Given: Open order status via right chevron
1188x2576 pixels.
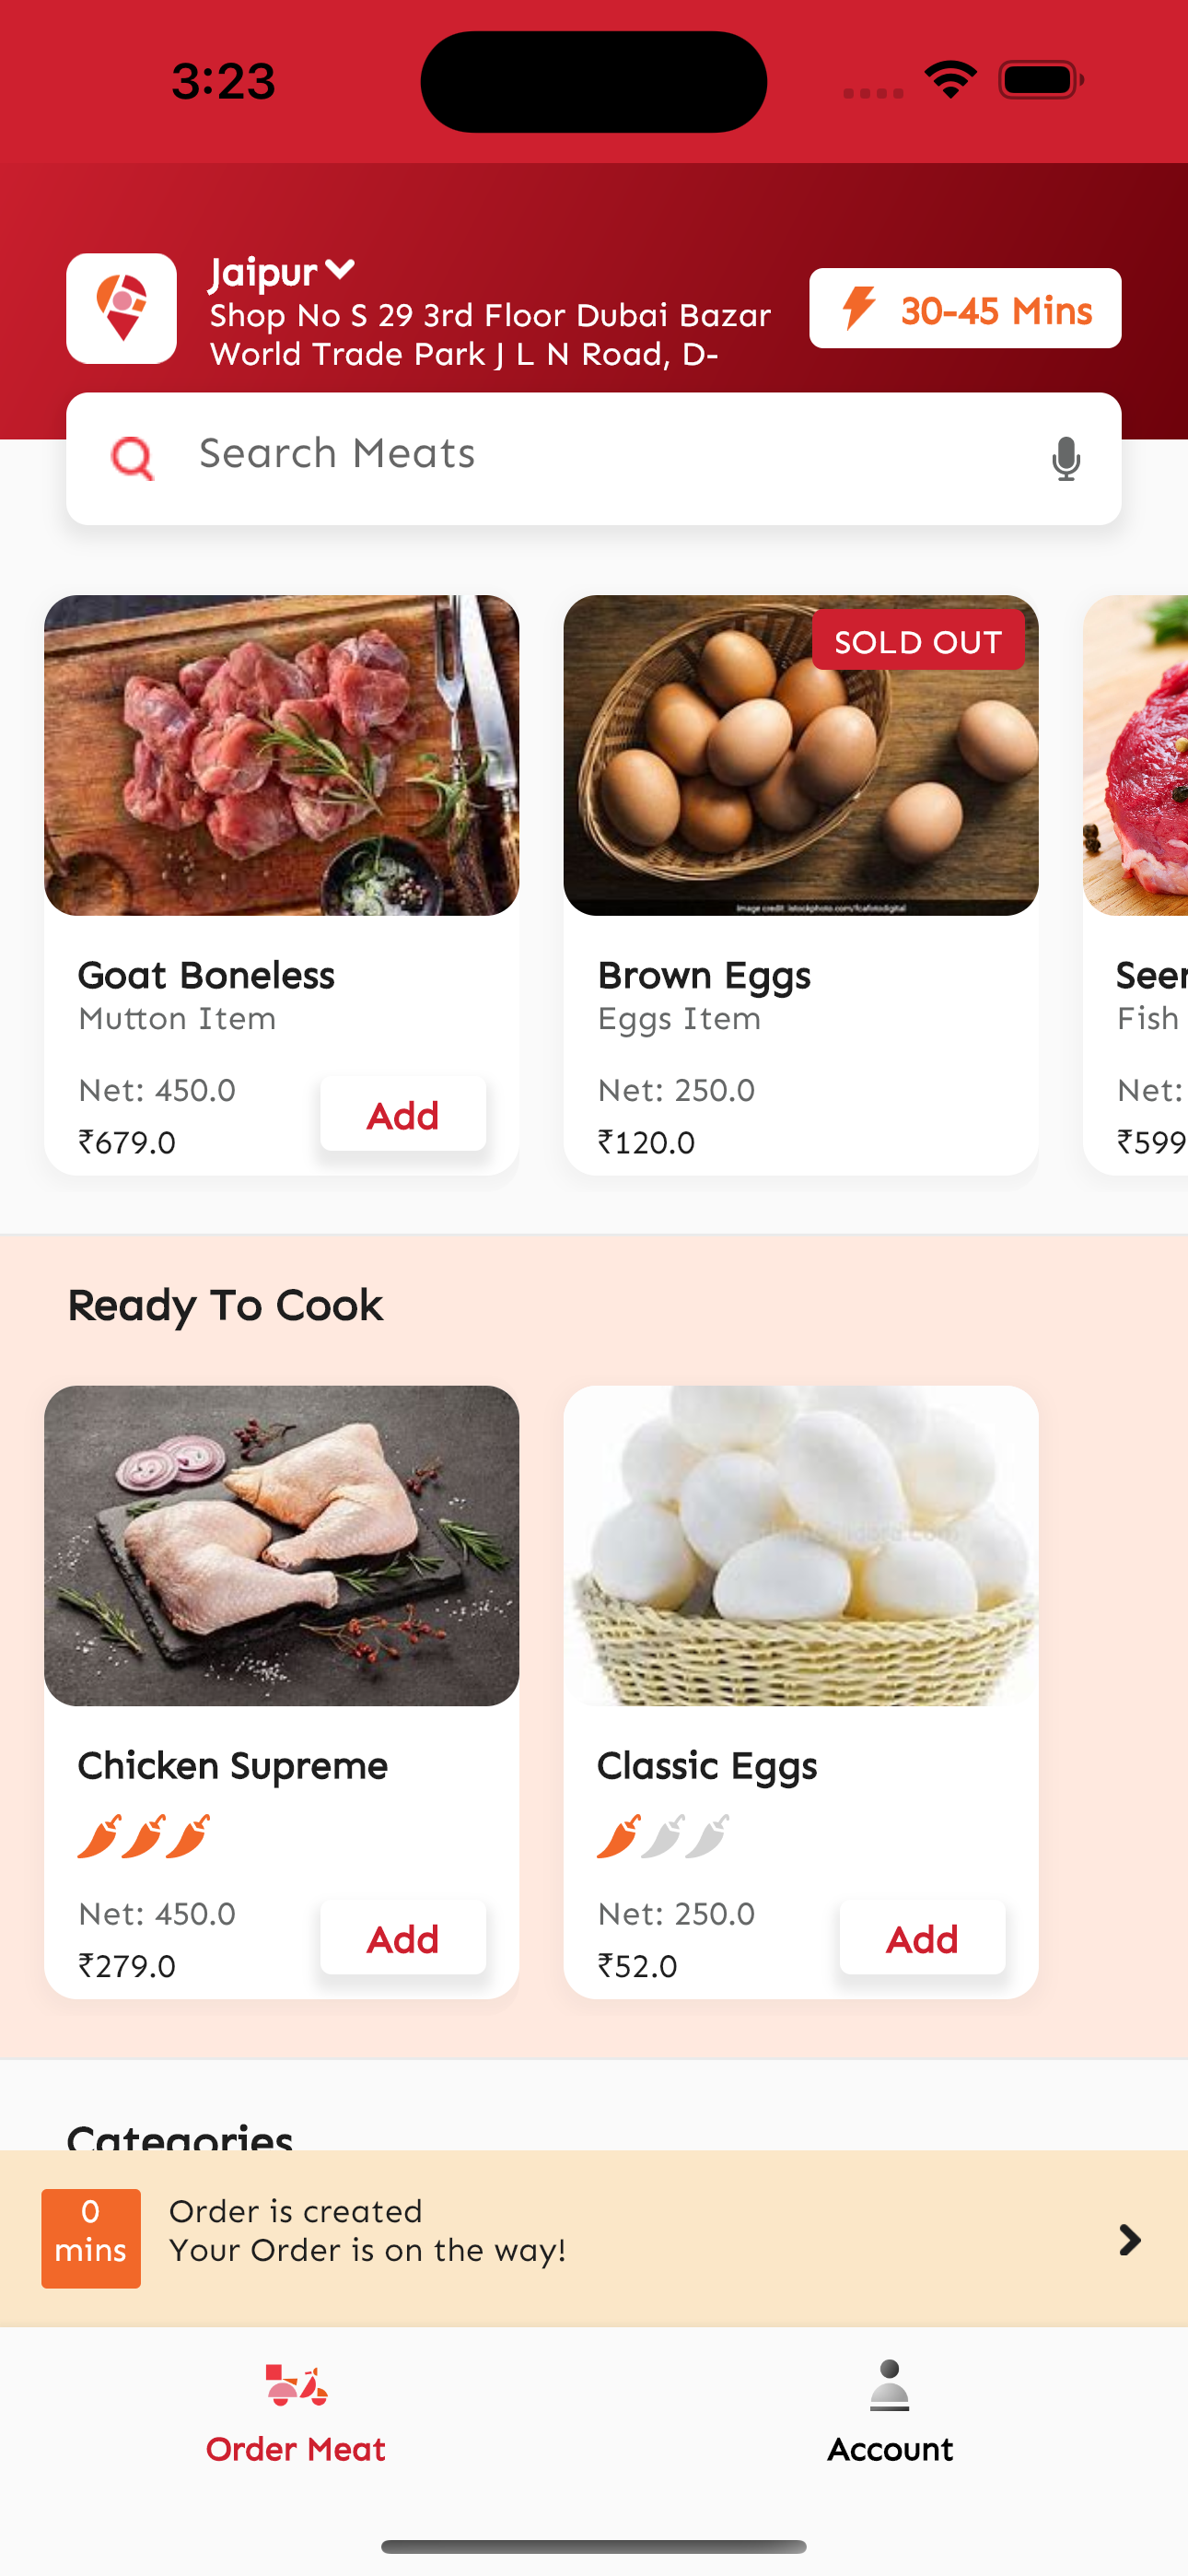Looking at the screenshot, I should point(1129,2240).
